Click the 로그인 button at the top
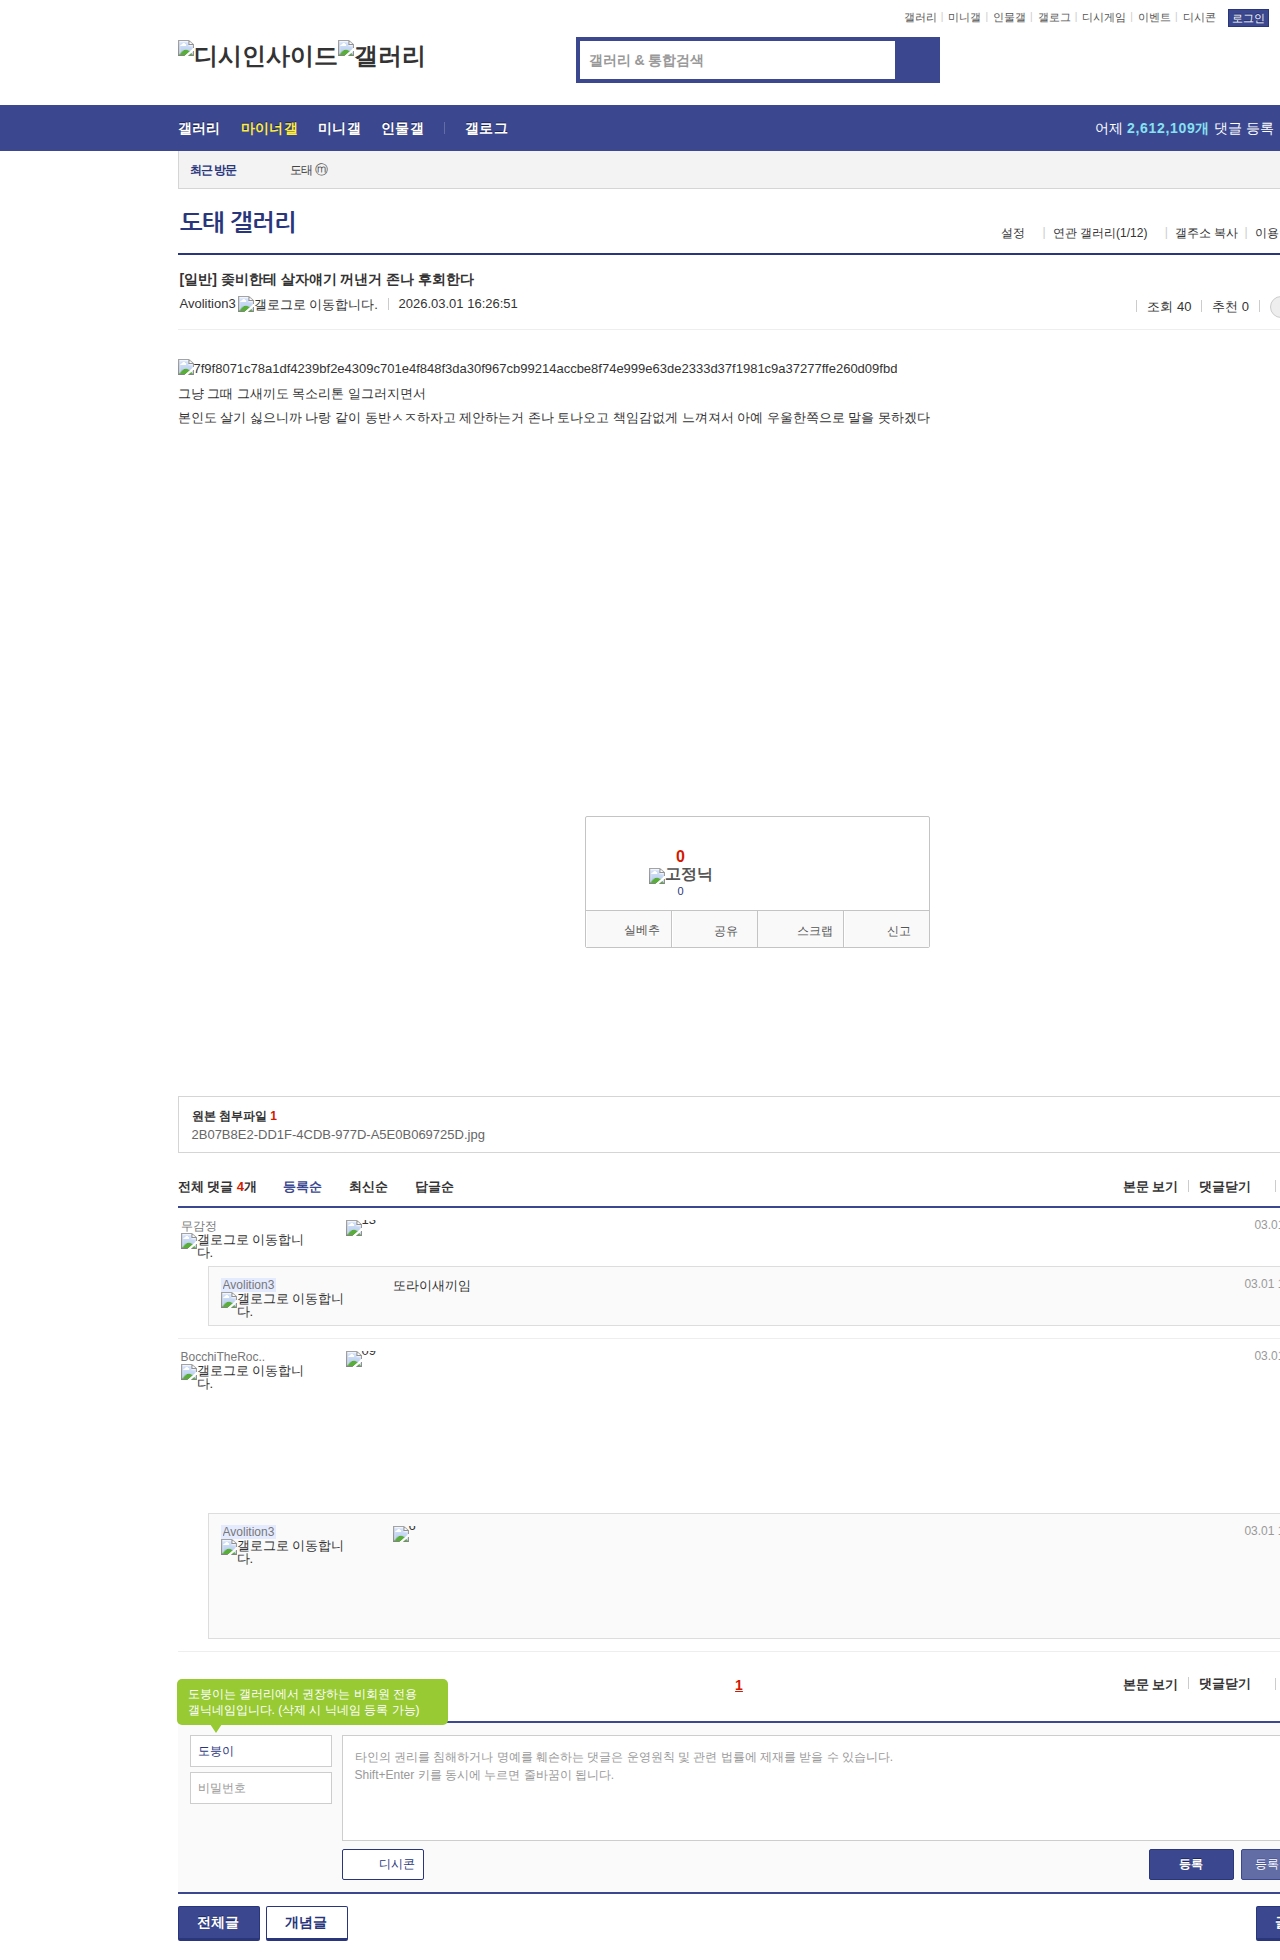The width and height of the screenshot is (1280, 1960). tap(1248, 18)
